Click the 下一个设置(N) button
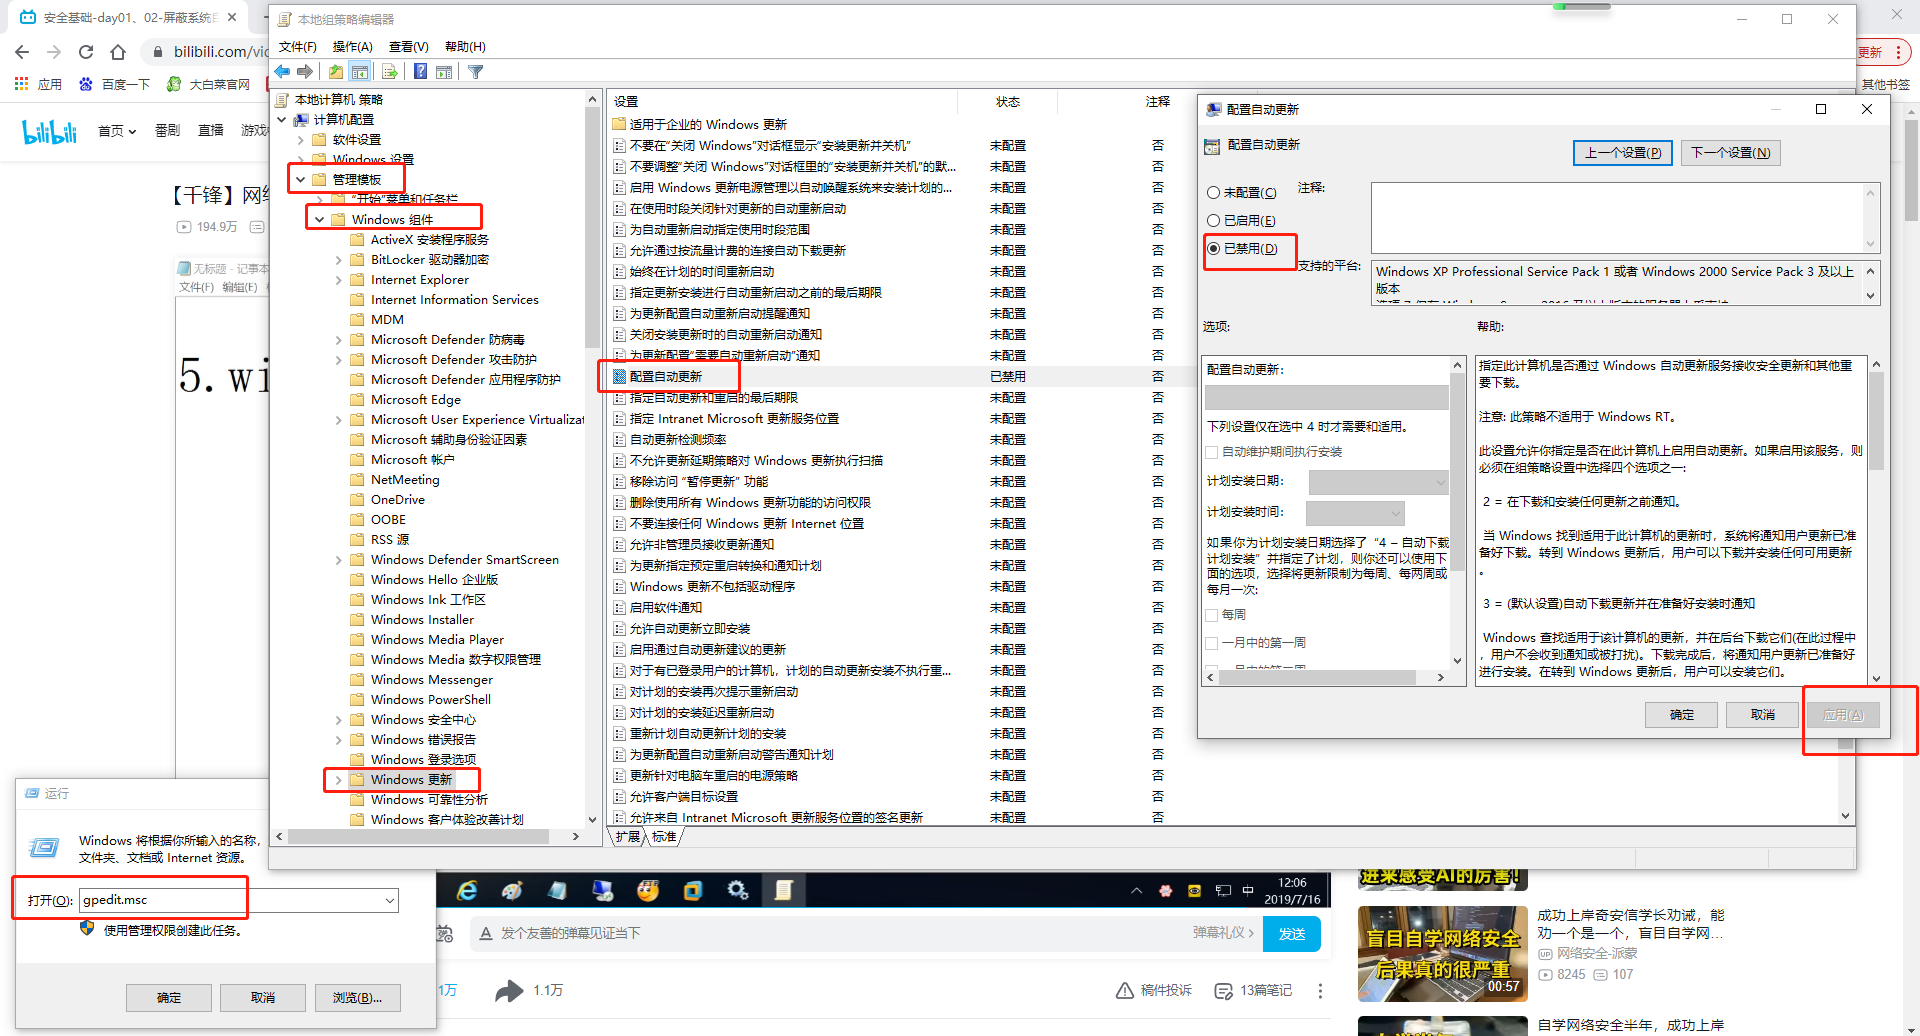Screen dimensions: 1920x1036 [x=1731, y=153]
